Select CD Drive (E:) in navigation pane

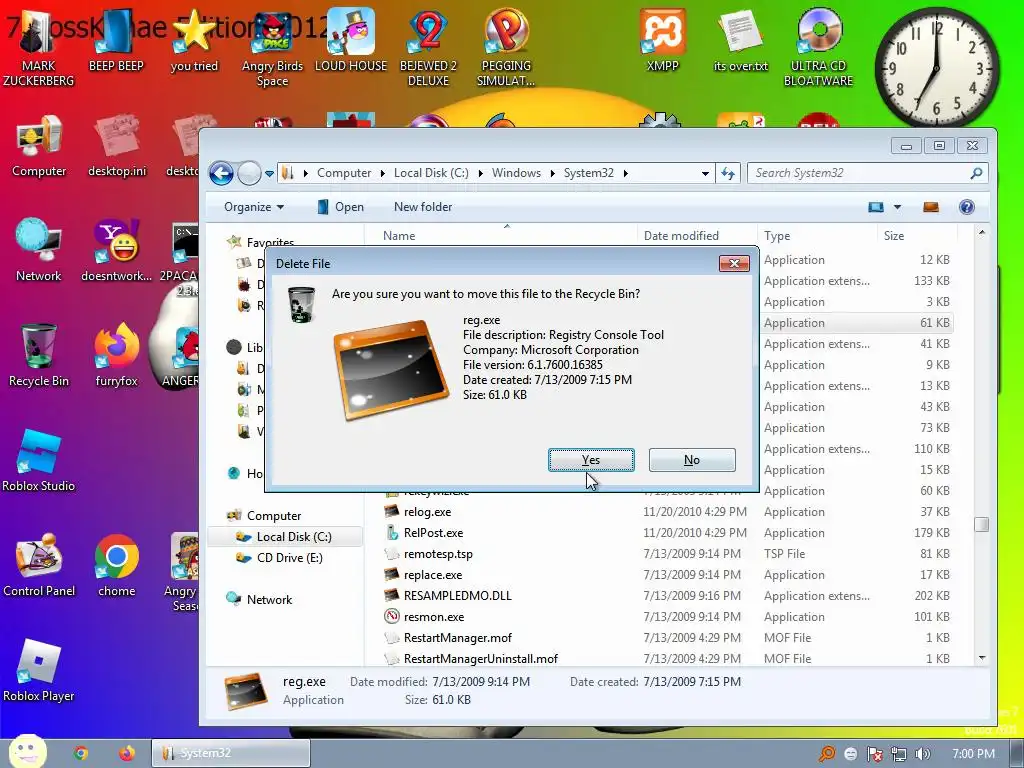point(289,558)
